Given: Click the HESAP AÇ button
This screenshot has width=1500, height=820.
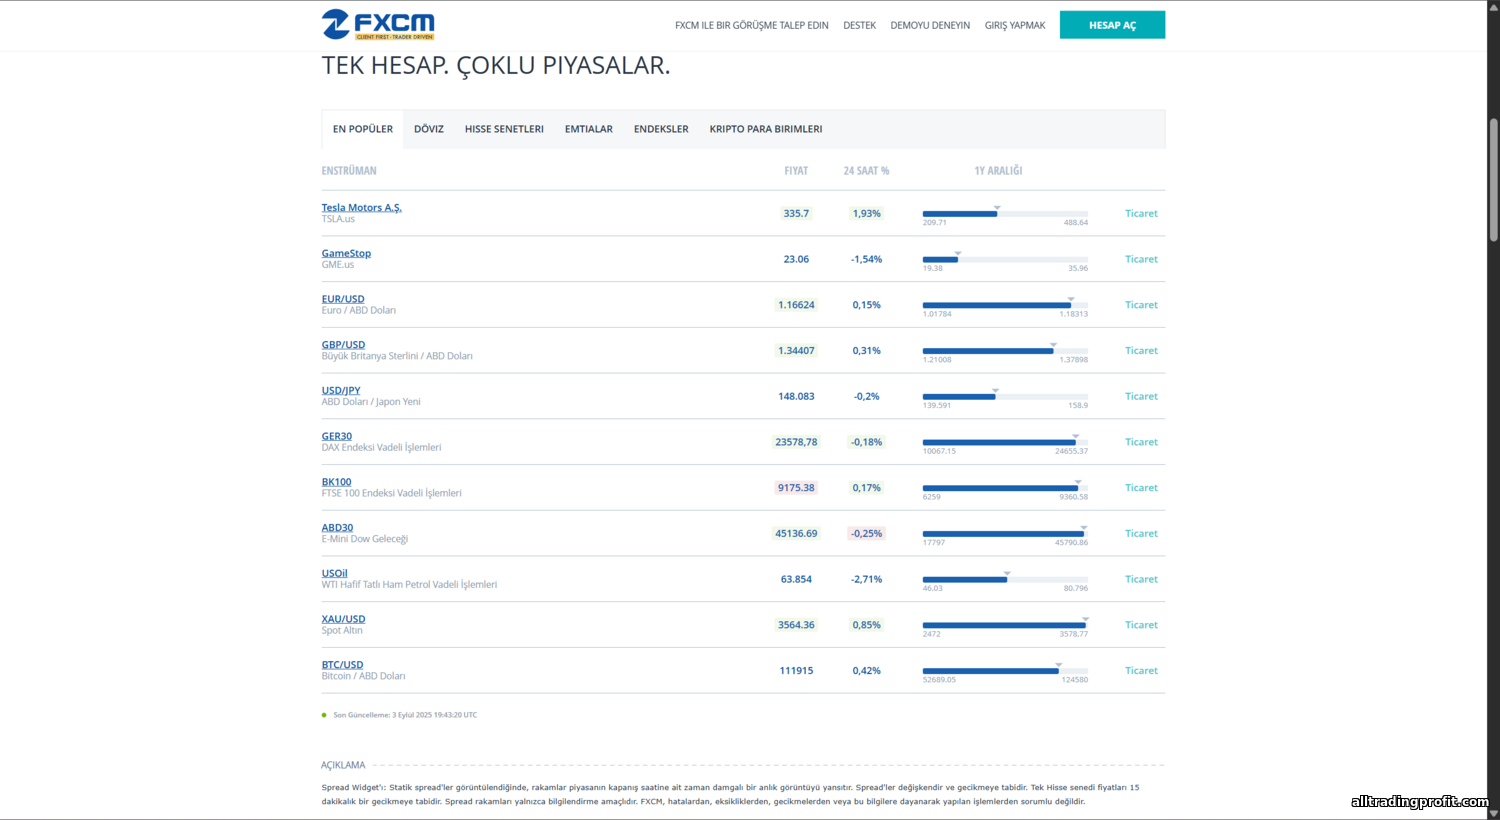Looking at the screenshot, I should 1112,25.
